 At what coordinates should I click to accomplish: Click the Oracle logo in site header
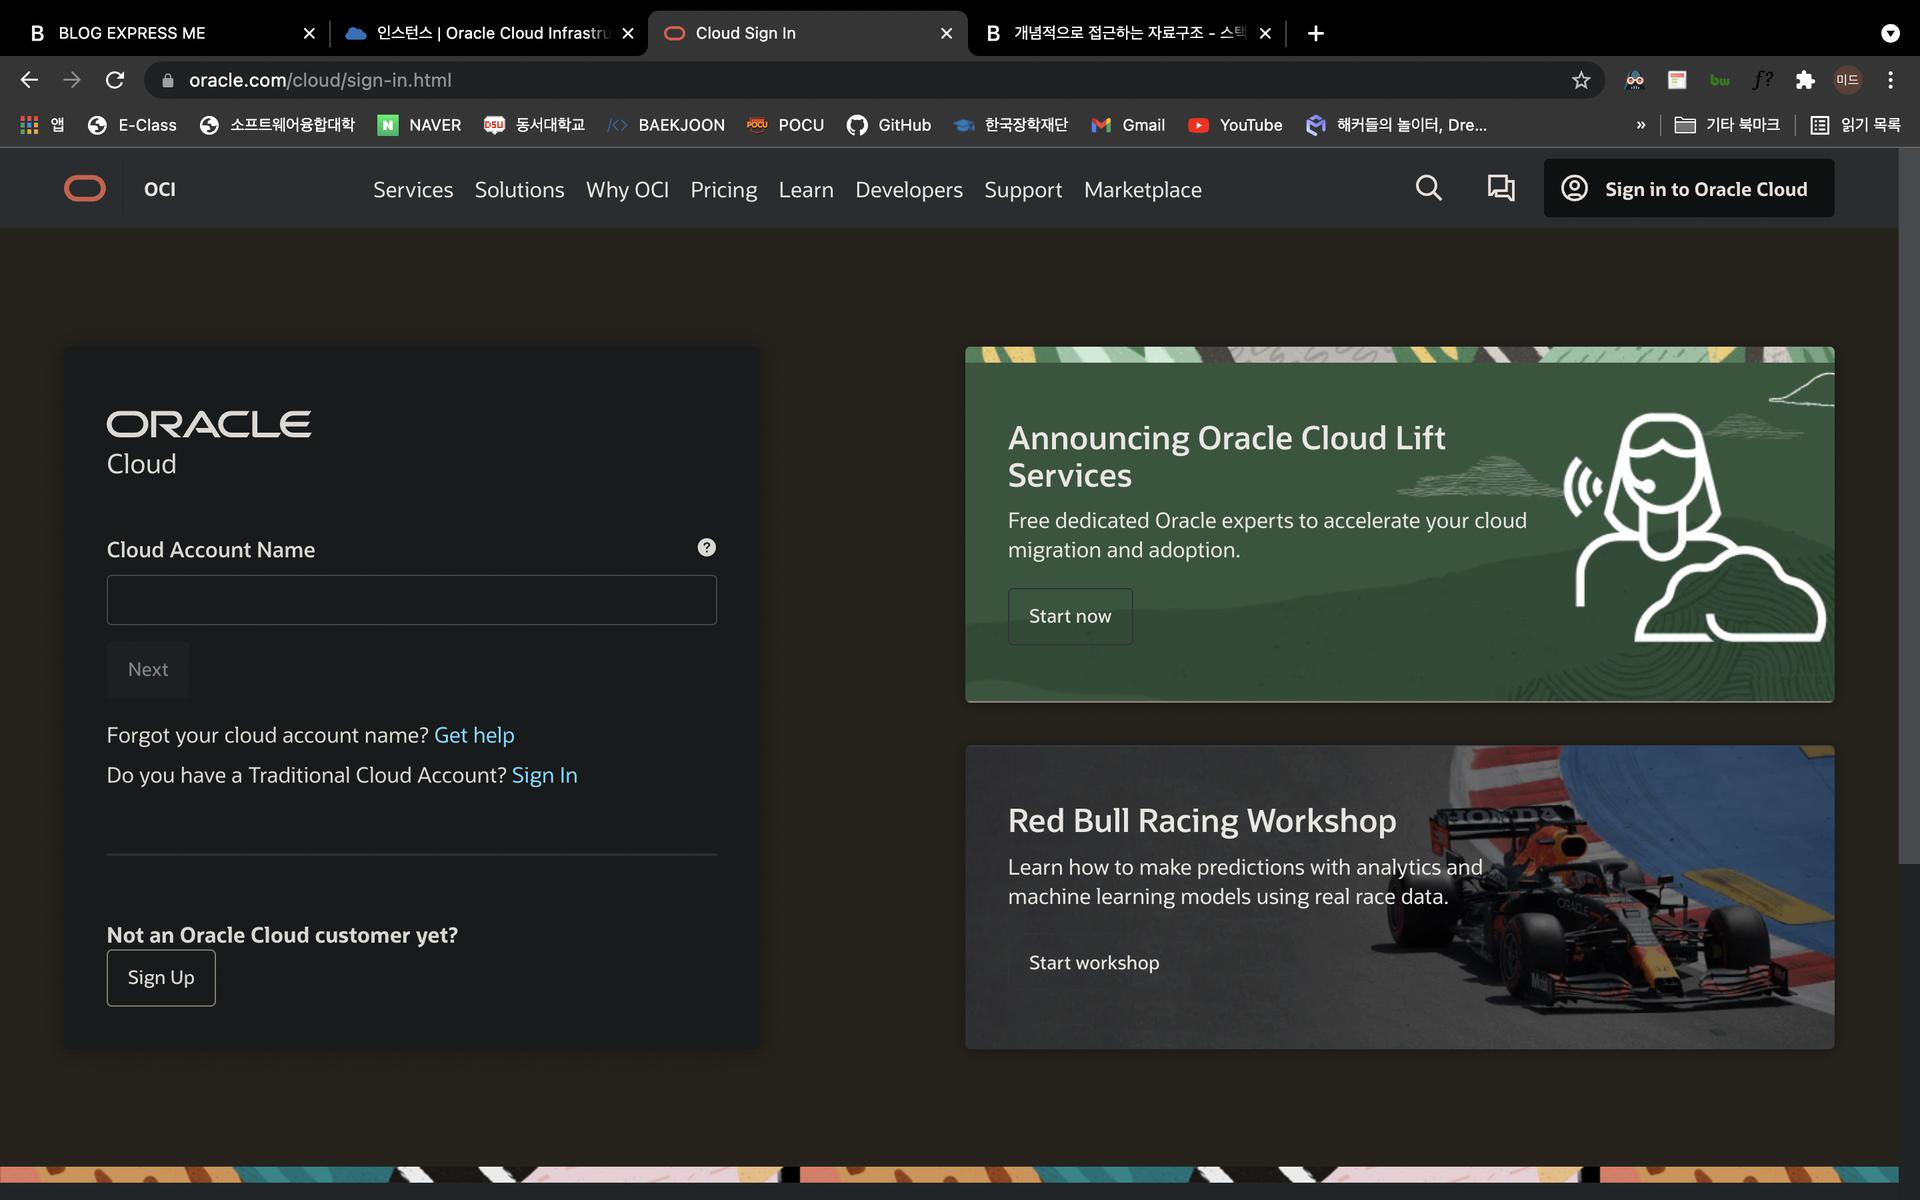click(85, 189)
